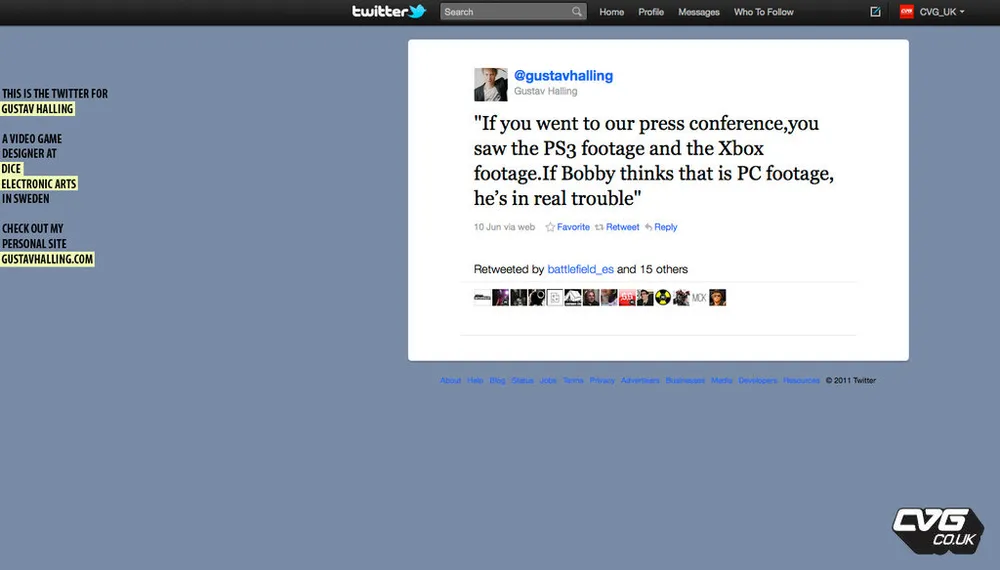Open Gustav Halling's profile picture
This screenshot has height=570, width=1000.
point(490,84)
